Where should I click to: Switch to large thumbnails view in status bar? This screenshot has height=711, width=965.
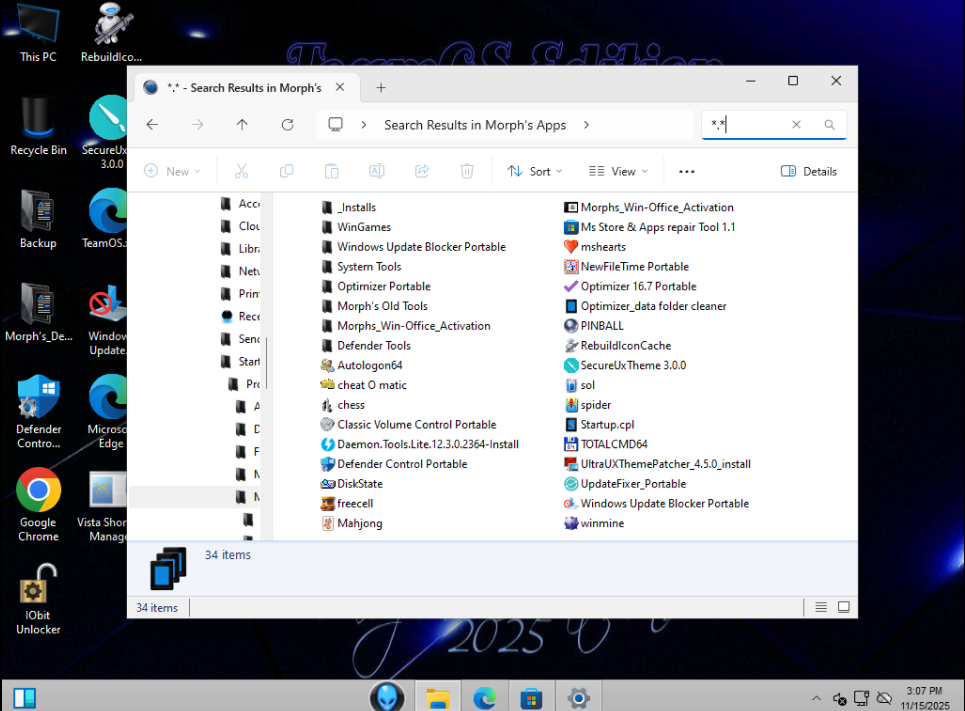click(844, 607)
